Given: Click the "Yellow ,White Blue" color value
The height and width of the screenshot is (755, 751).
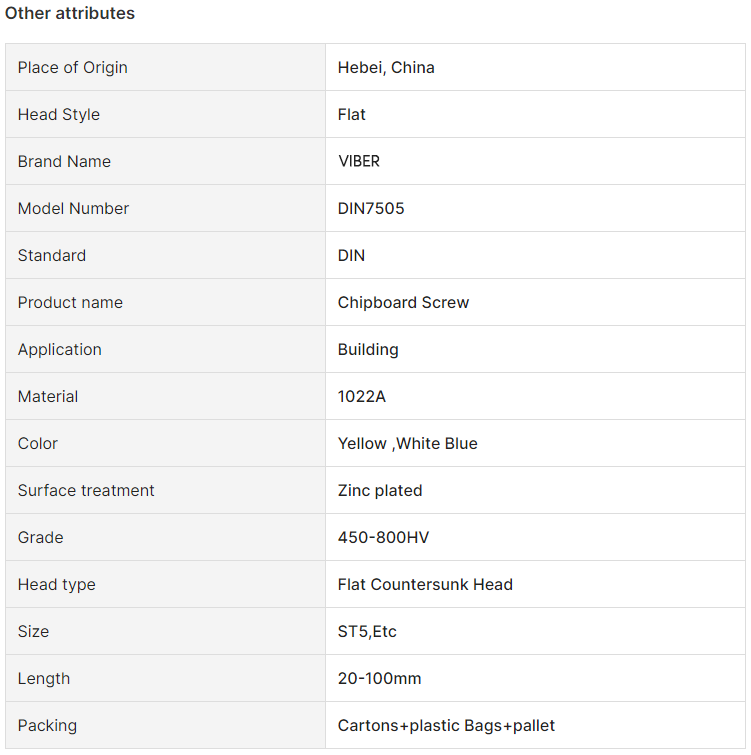Looking at the screenshot, I should coord(407,443).
